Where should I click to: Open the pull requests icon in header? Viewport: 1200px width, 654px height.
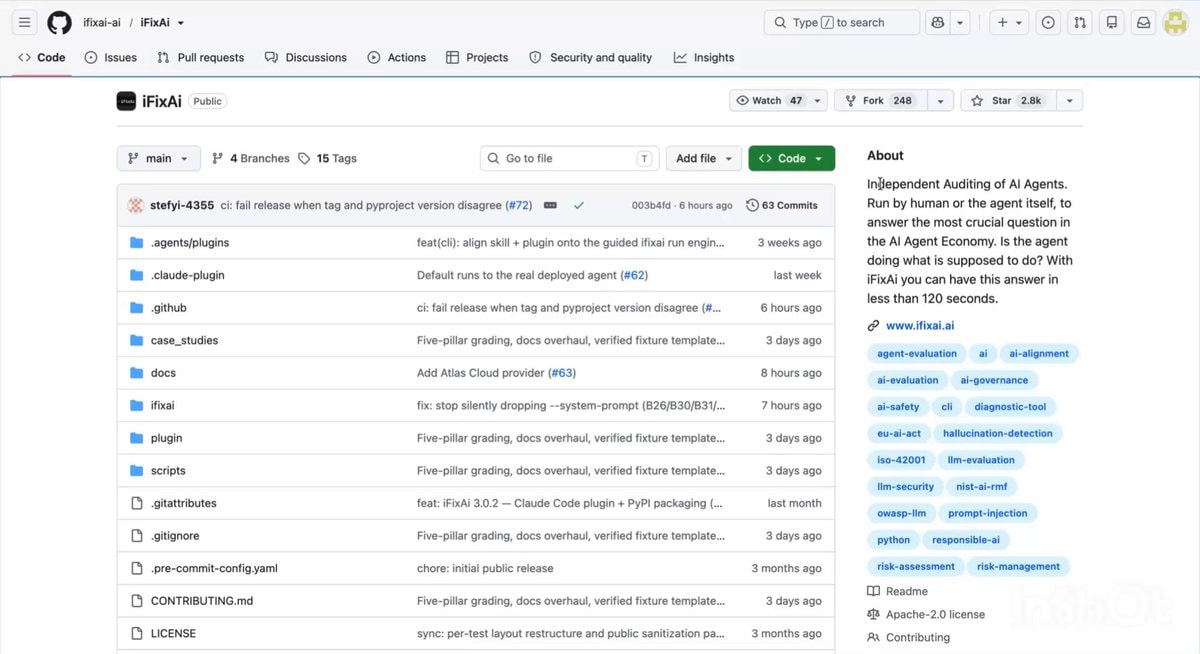point(1080,23)
